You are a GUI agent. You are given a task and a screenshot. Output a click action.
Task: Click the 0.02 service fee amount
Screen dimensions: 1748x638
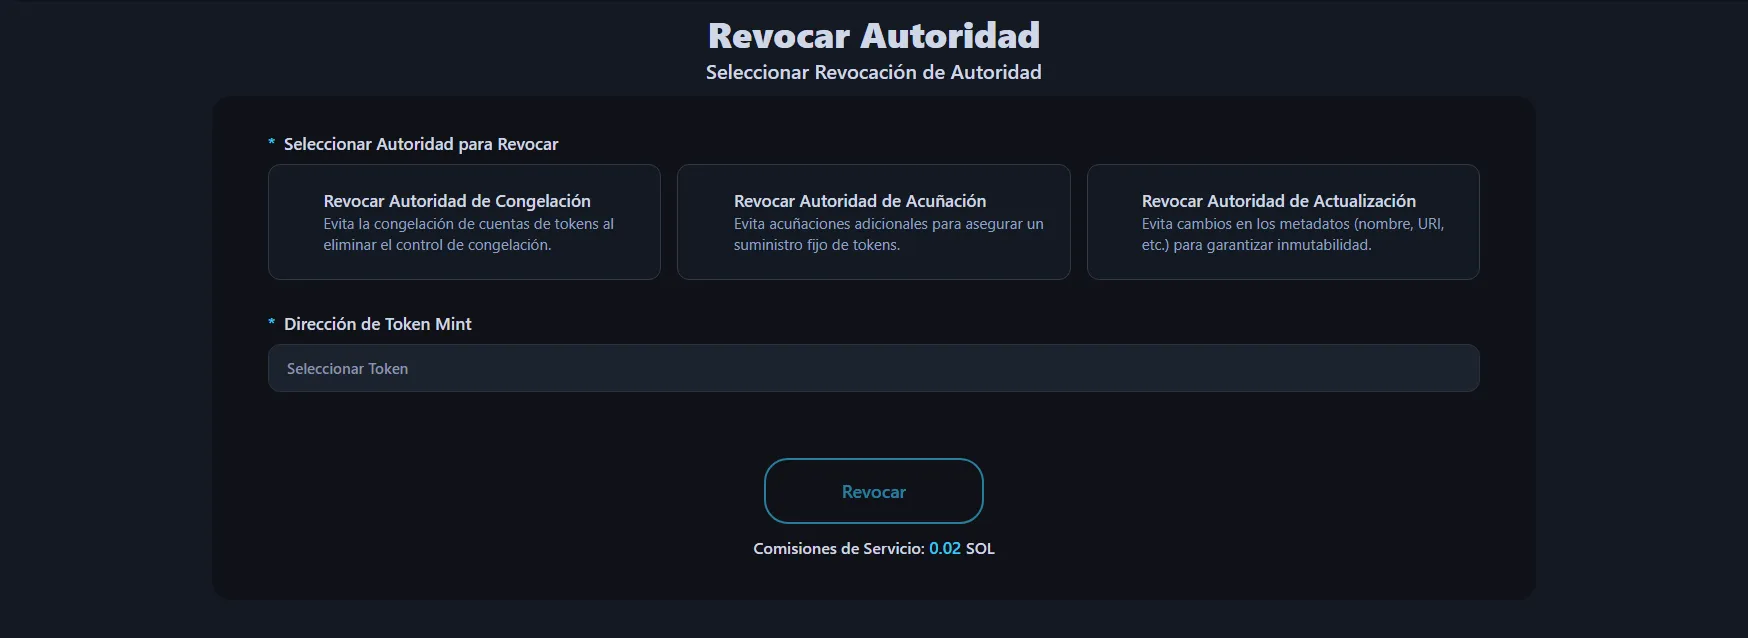(x=944, y=548)
